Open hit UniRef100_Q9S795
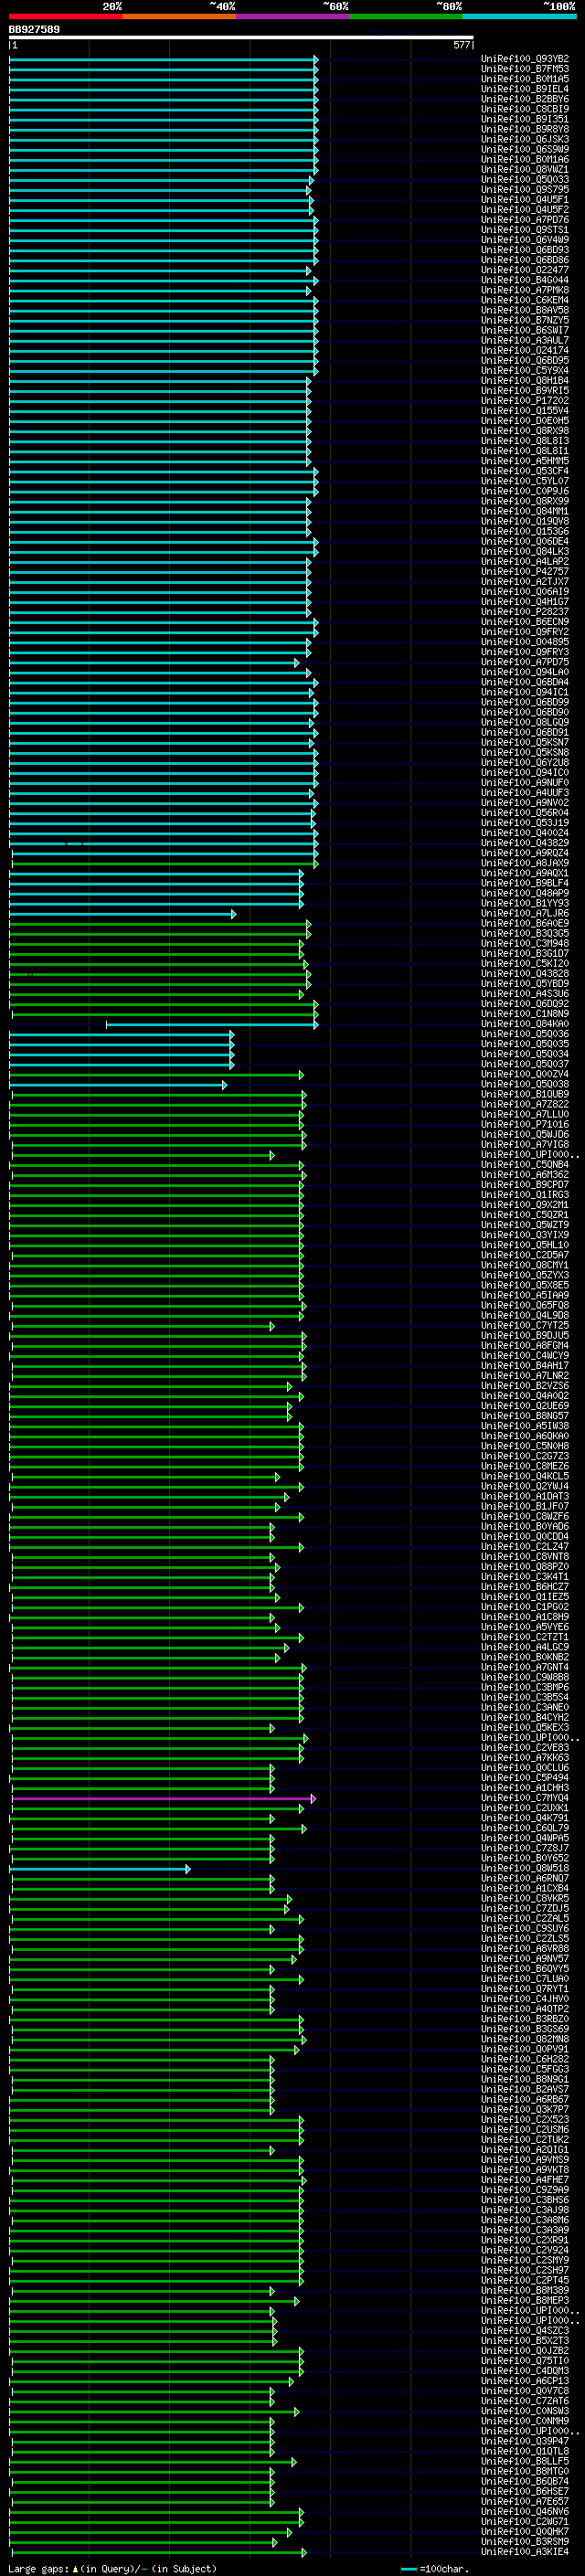This screenshot has width=585, height=2576. [525, 190]
